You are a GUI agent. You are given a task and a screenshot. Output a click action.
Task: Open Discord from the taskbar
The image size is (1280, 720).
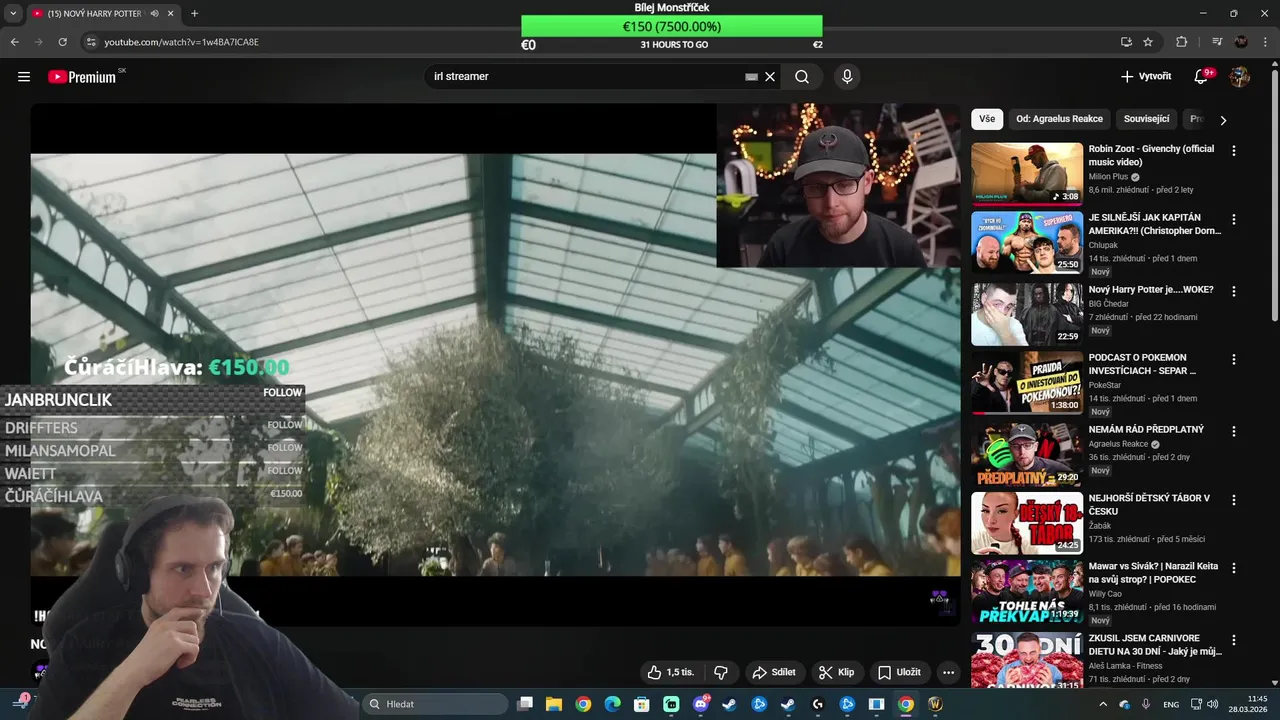click(x=700, y=704)
